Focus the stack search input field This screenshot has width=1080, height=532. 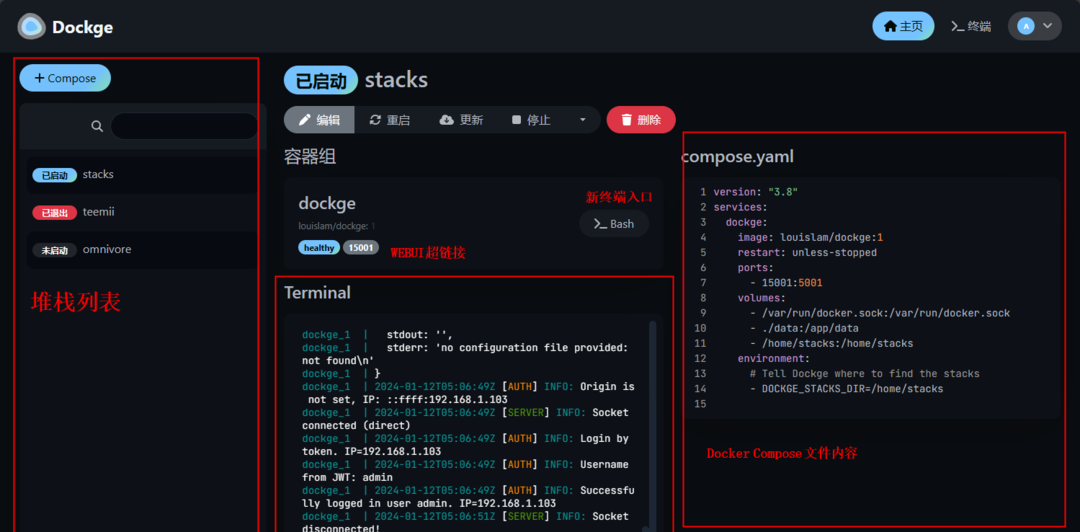tap(184, 126)
